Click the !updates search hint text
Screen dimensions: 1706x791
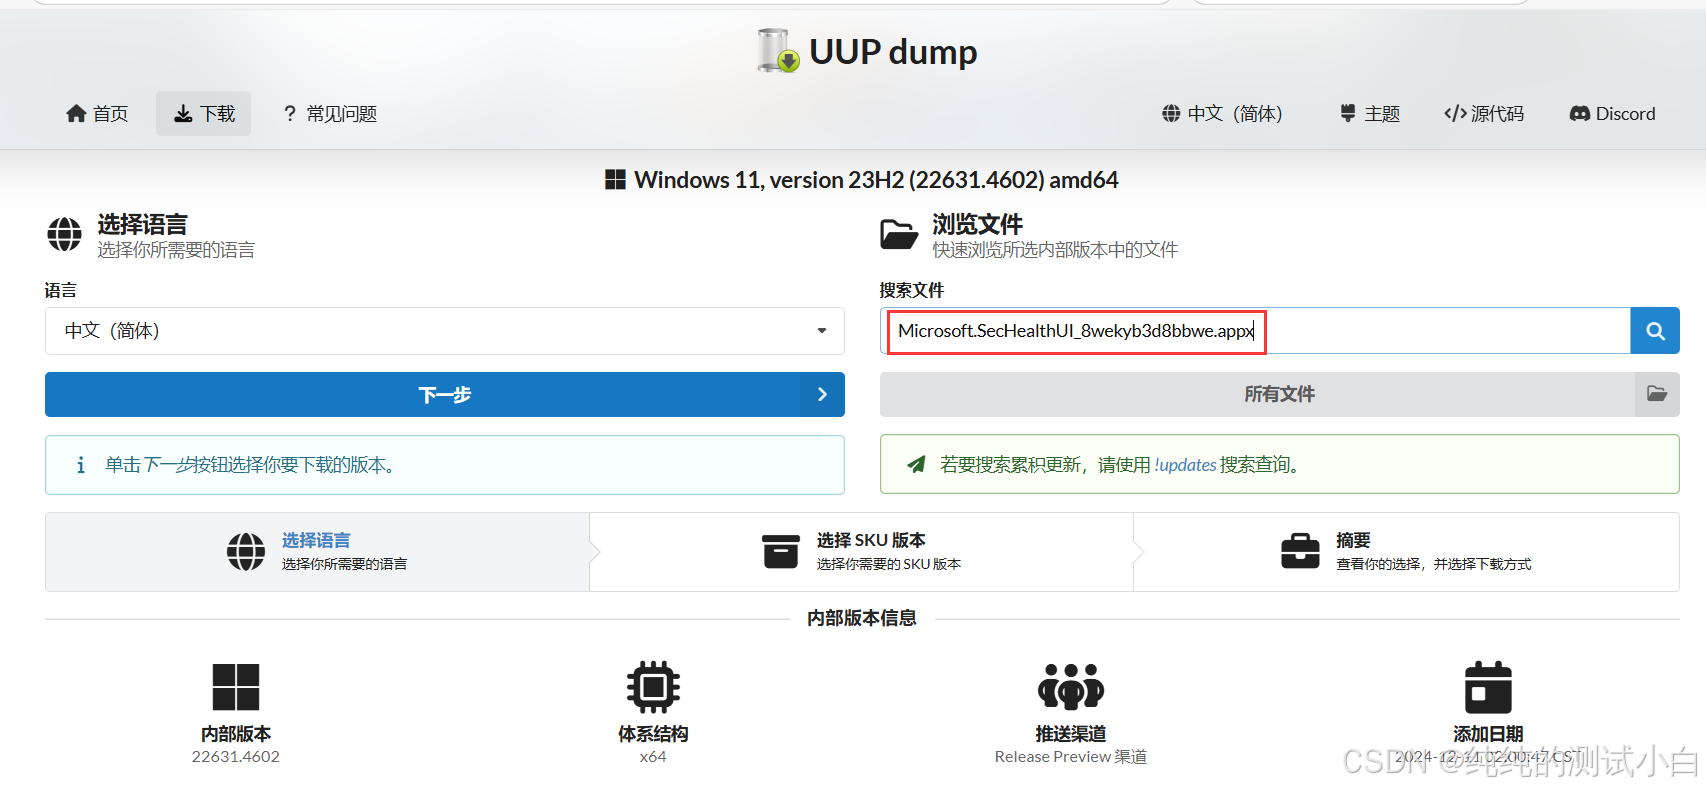(x=1185, y=465)
